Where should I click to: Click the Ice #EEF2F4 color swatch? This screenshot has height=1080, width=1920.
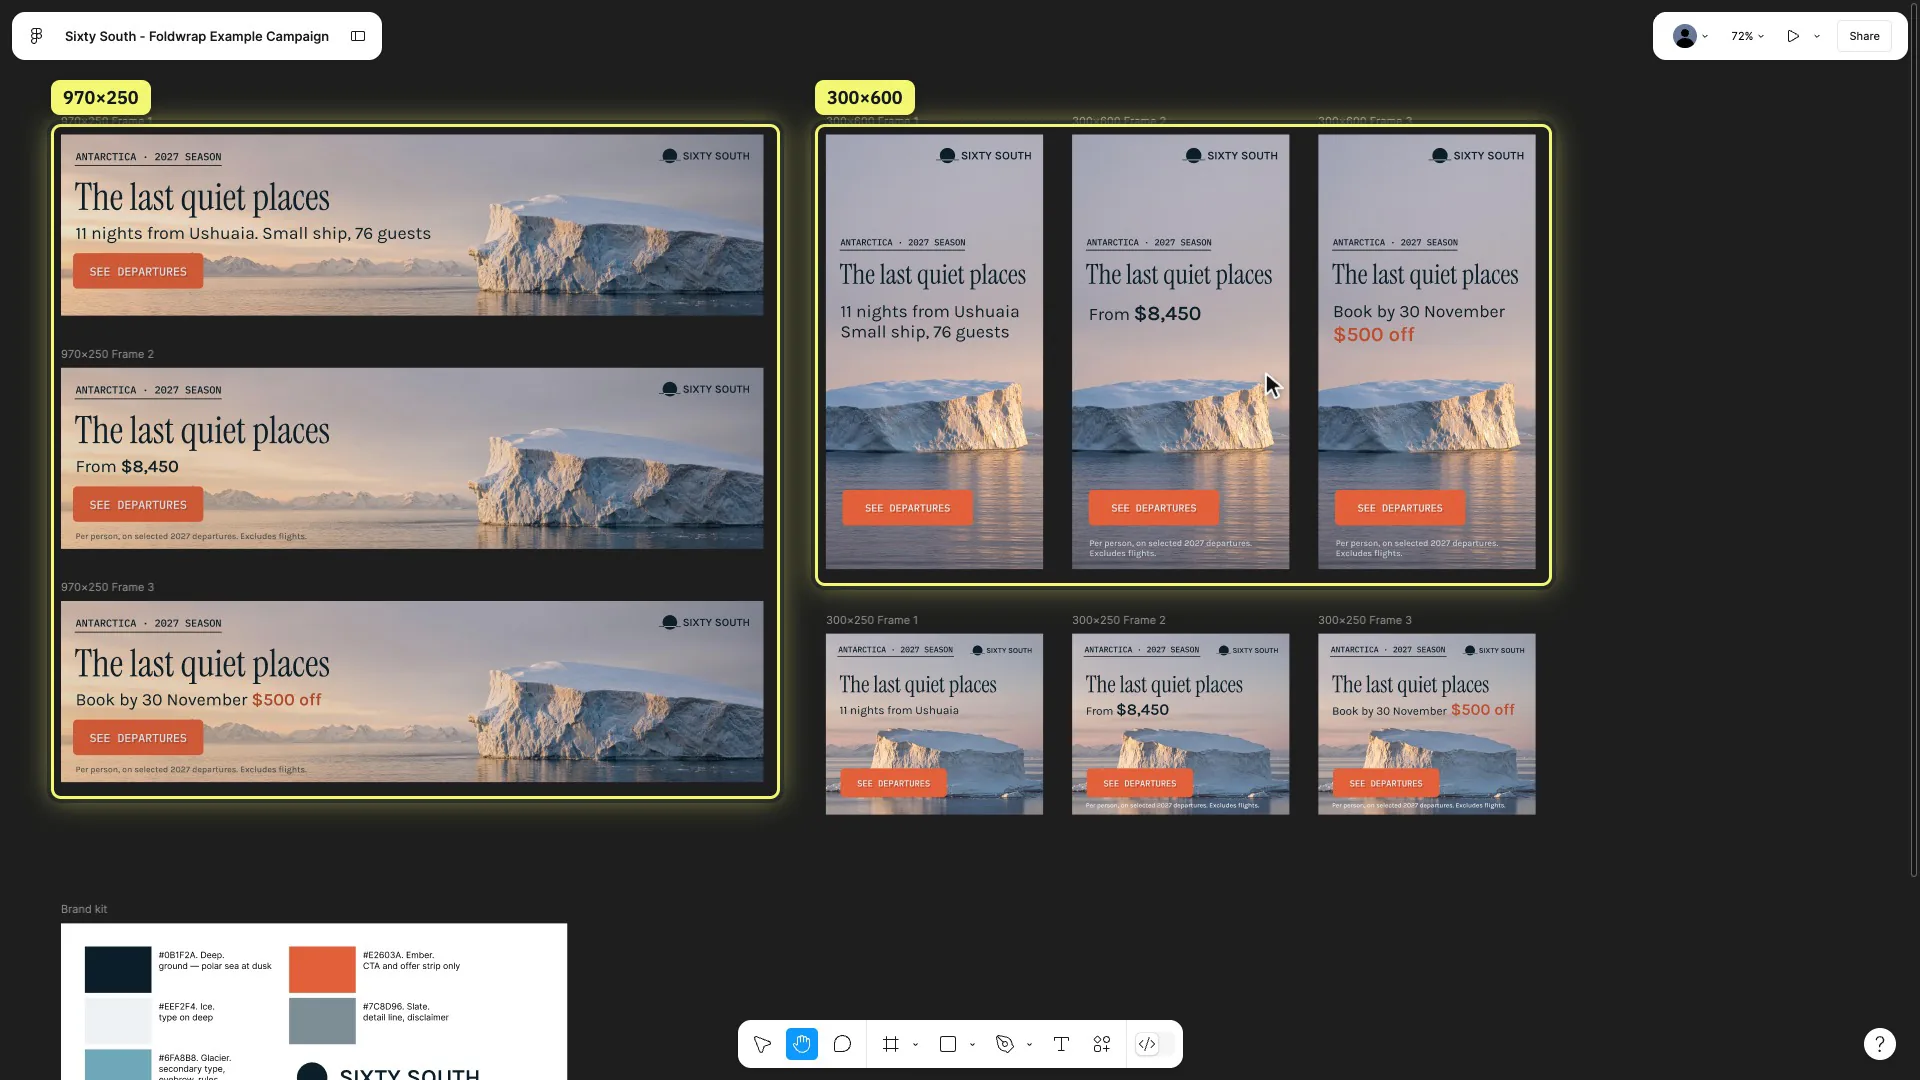click(x=118, y=1020)
